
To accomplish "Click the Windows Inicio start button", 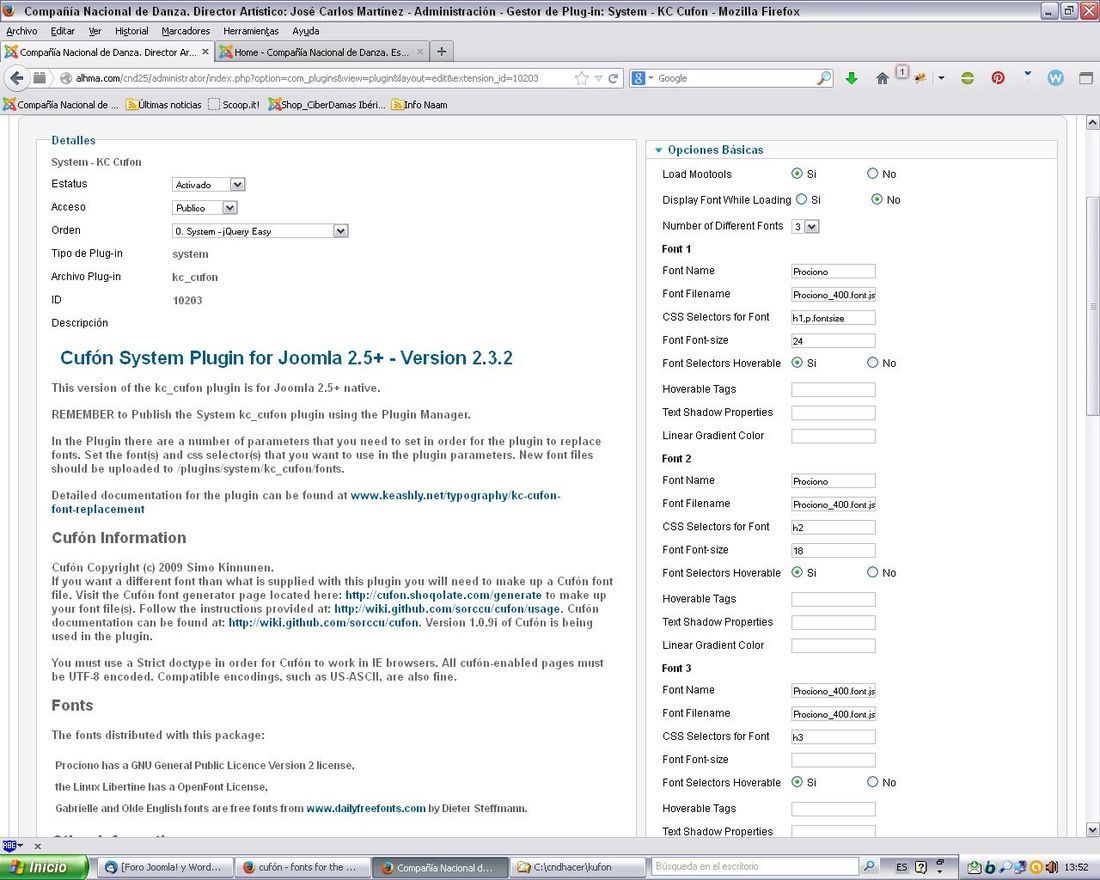I will (44, 867).
